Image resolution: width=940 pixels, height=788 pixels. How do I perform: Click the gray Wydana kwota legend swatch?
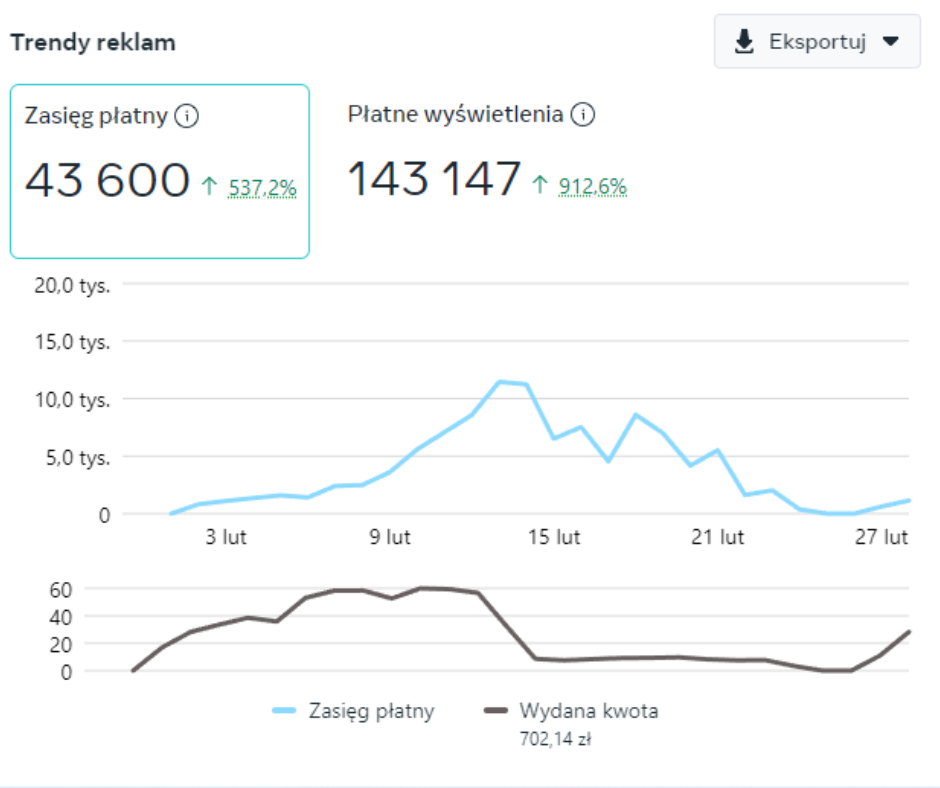[x=496, y=711]
